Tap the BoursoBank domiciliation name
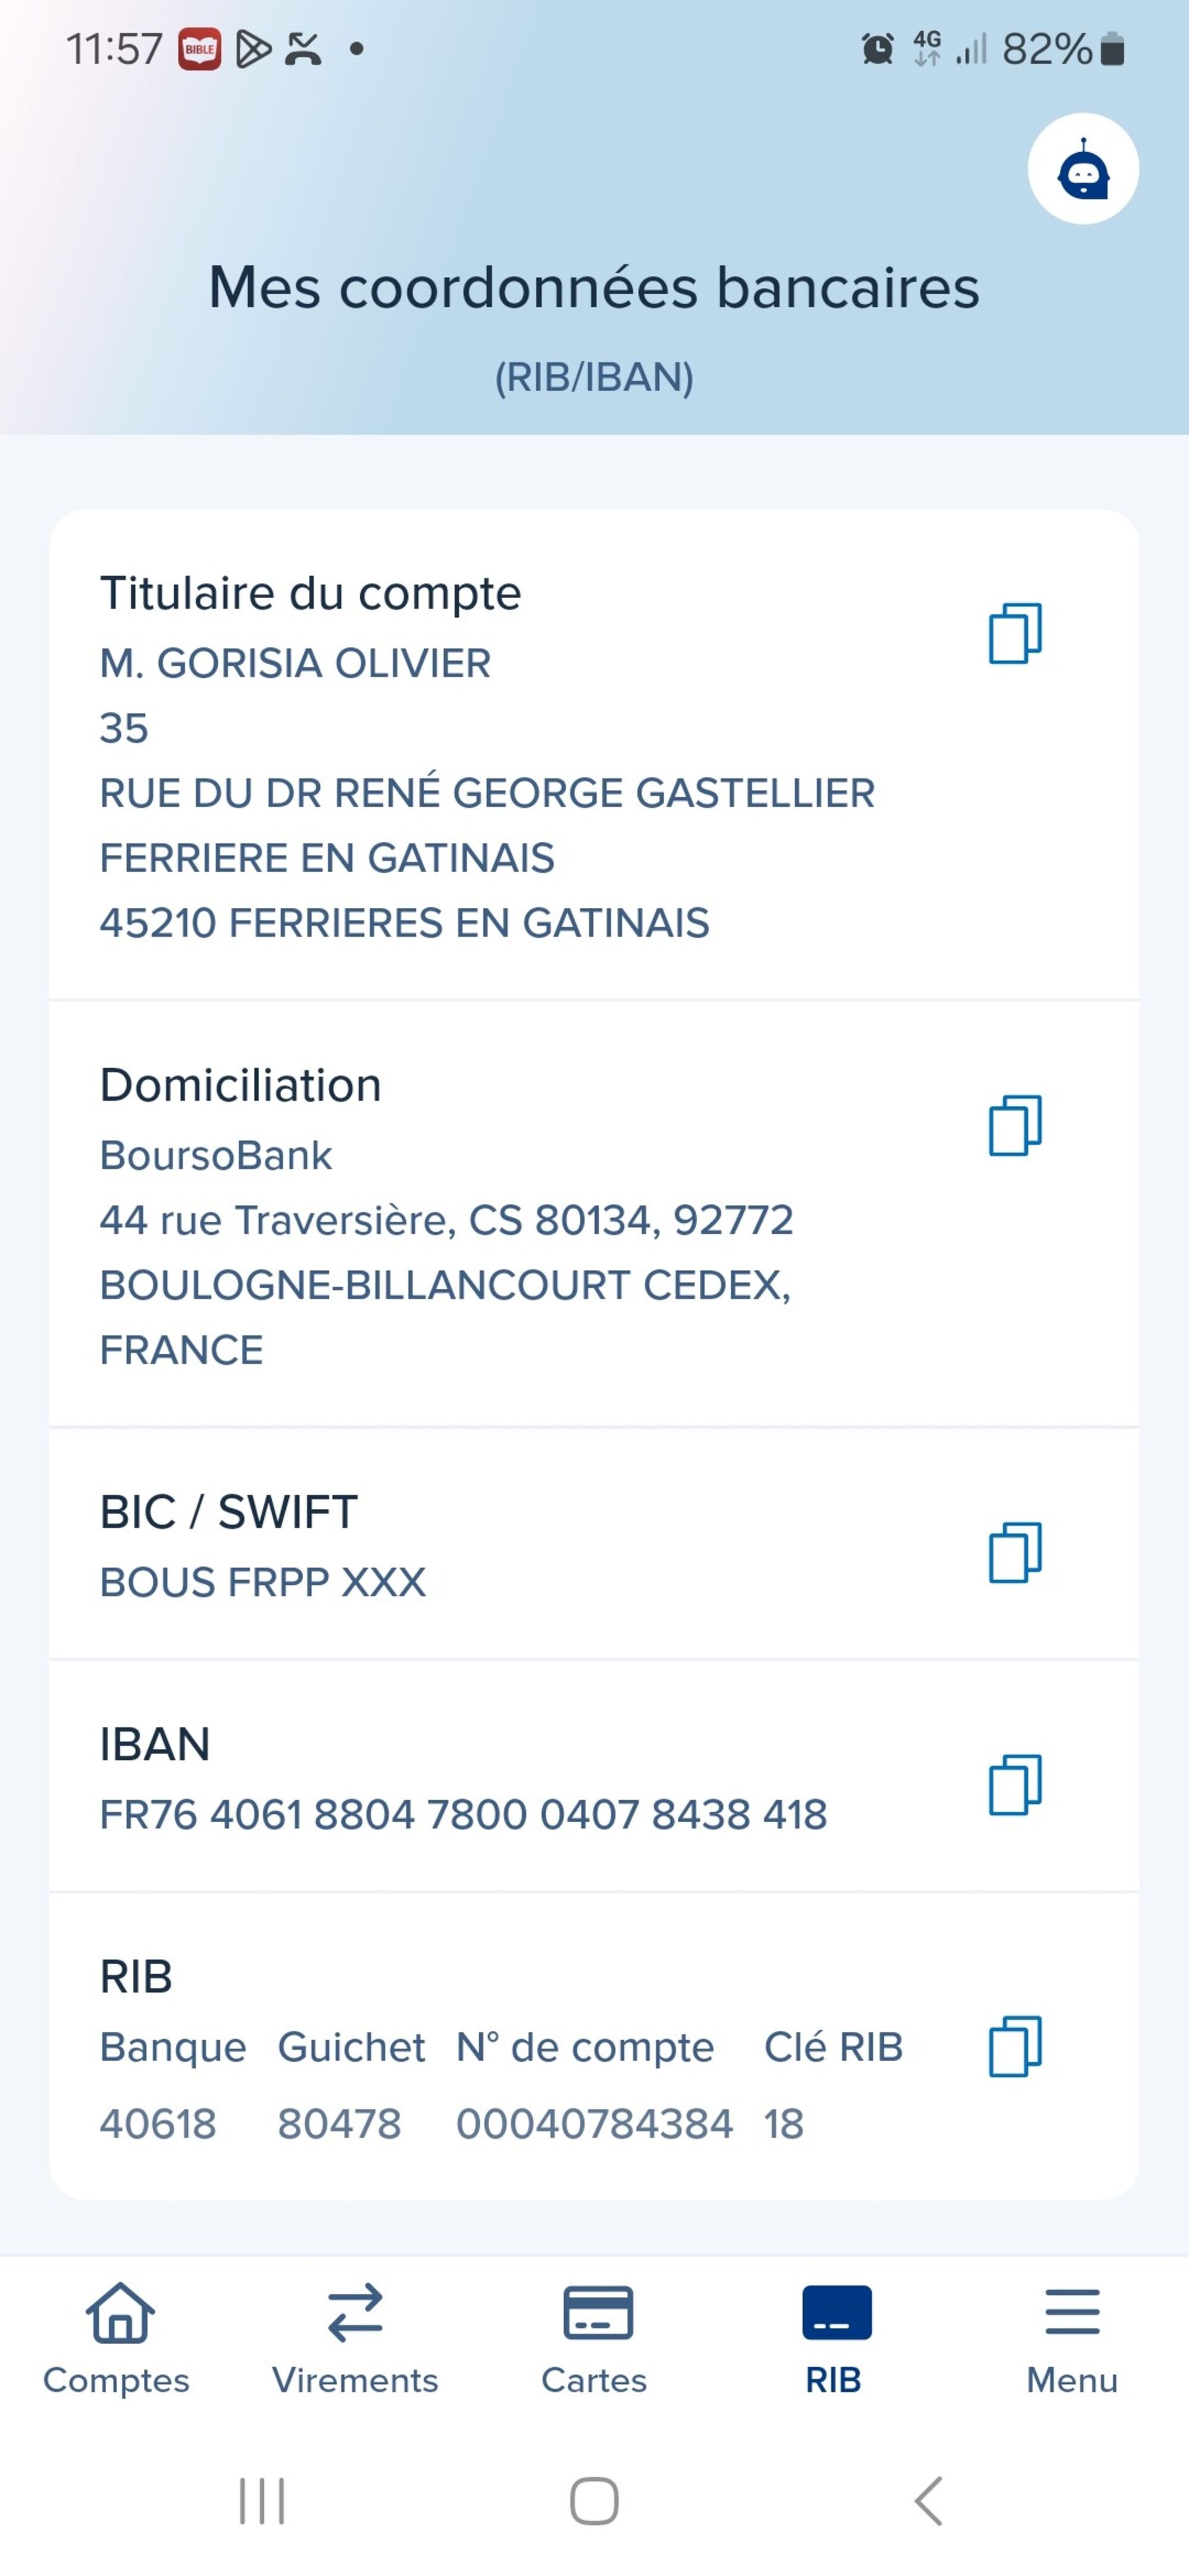 click(216, 1155)
